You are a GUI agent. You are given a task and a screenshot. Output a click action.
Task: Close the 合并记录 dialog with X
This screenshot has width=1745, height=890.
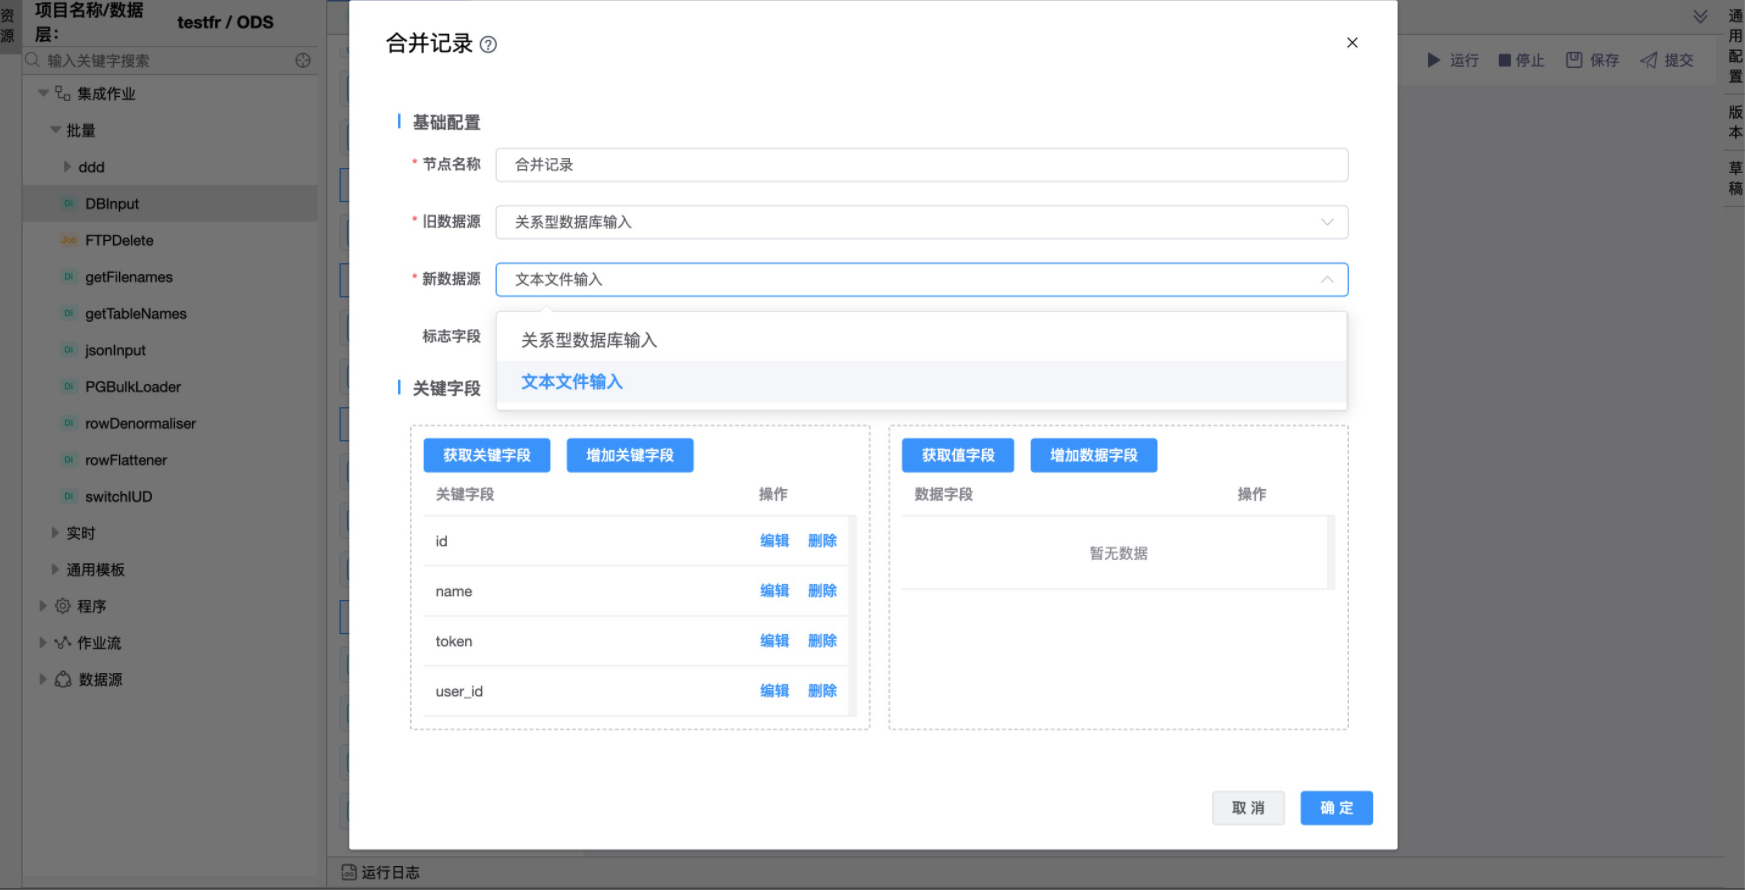(1352, 43)
